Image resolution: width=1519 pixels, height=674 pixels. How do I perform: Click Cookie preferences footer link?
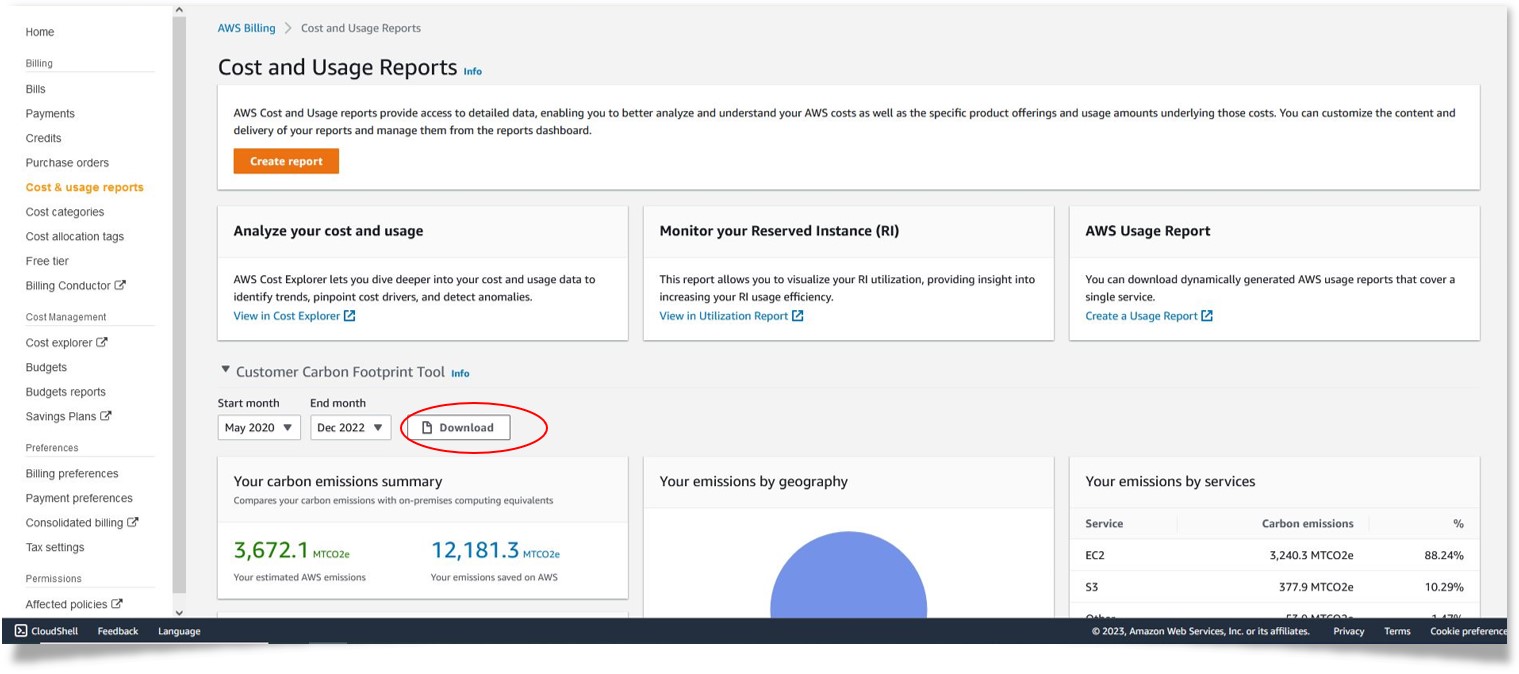tap(1468, 631)
